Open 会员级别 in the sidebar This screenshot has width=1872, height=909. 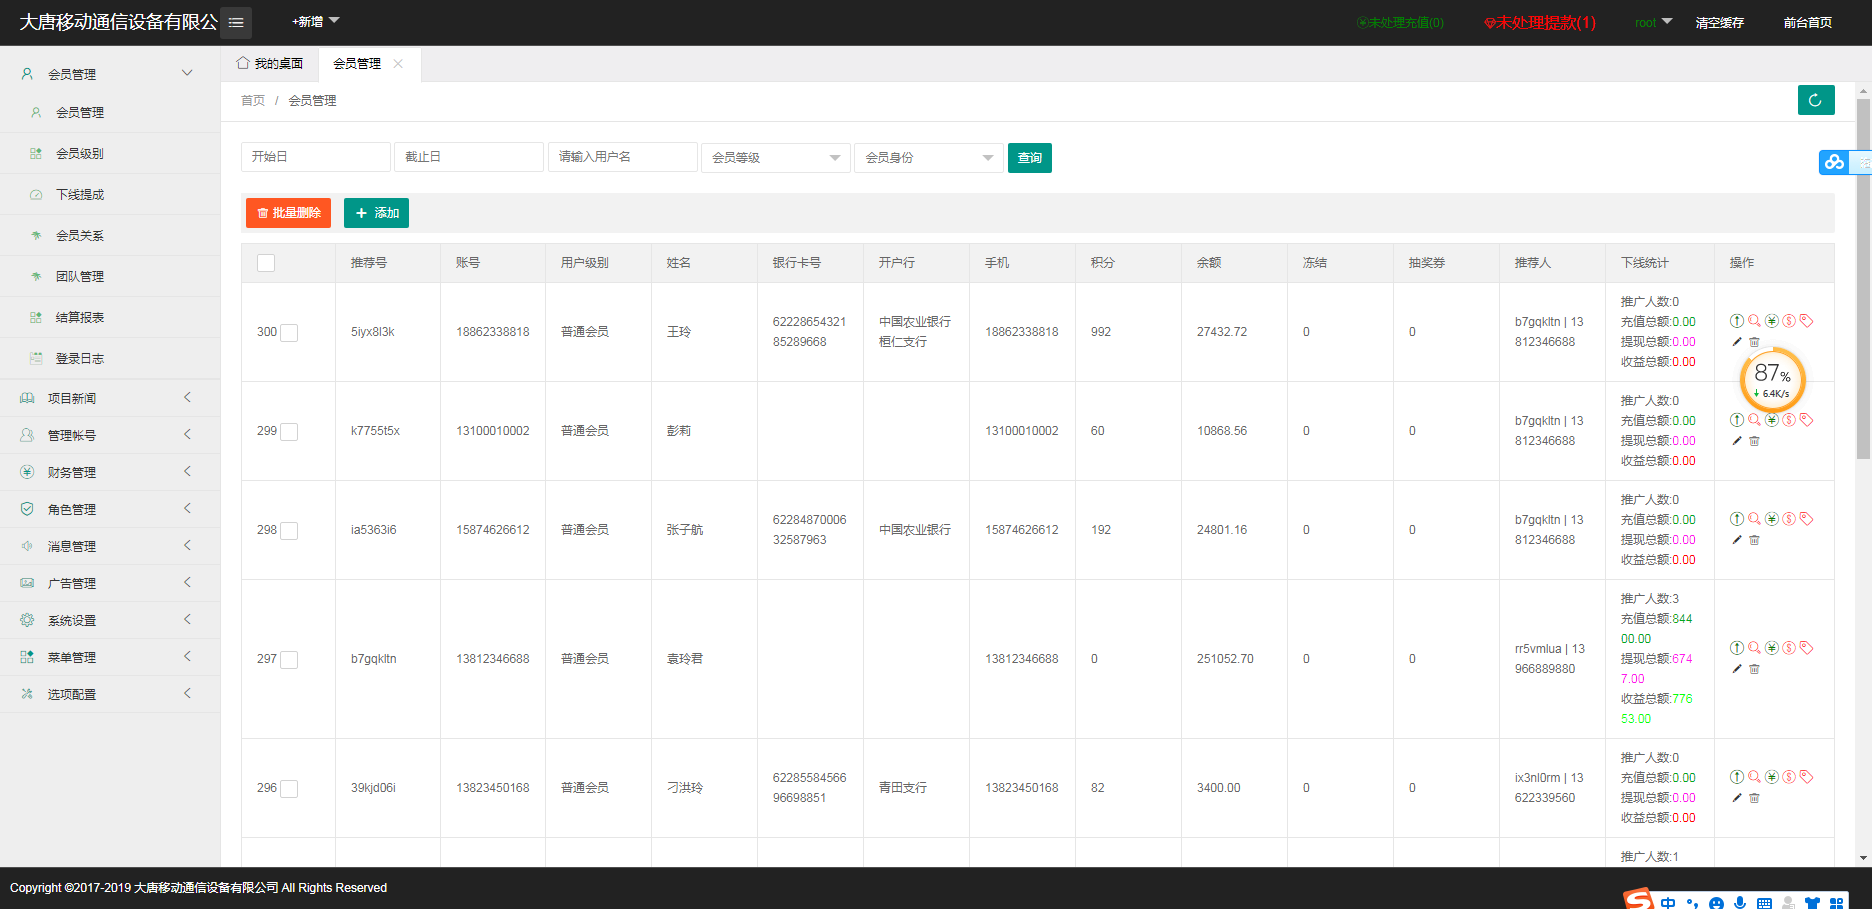coord(80,154)
